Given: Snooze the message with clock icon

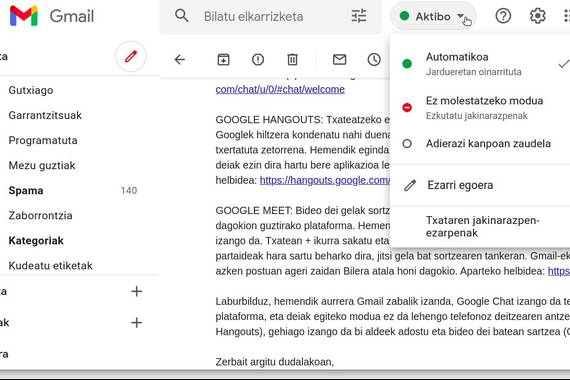Looking at the screenshot, I should coord(374,59).
